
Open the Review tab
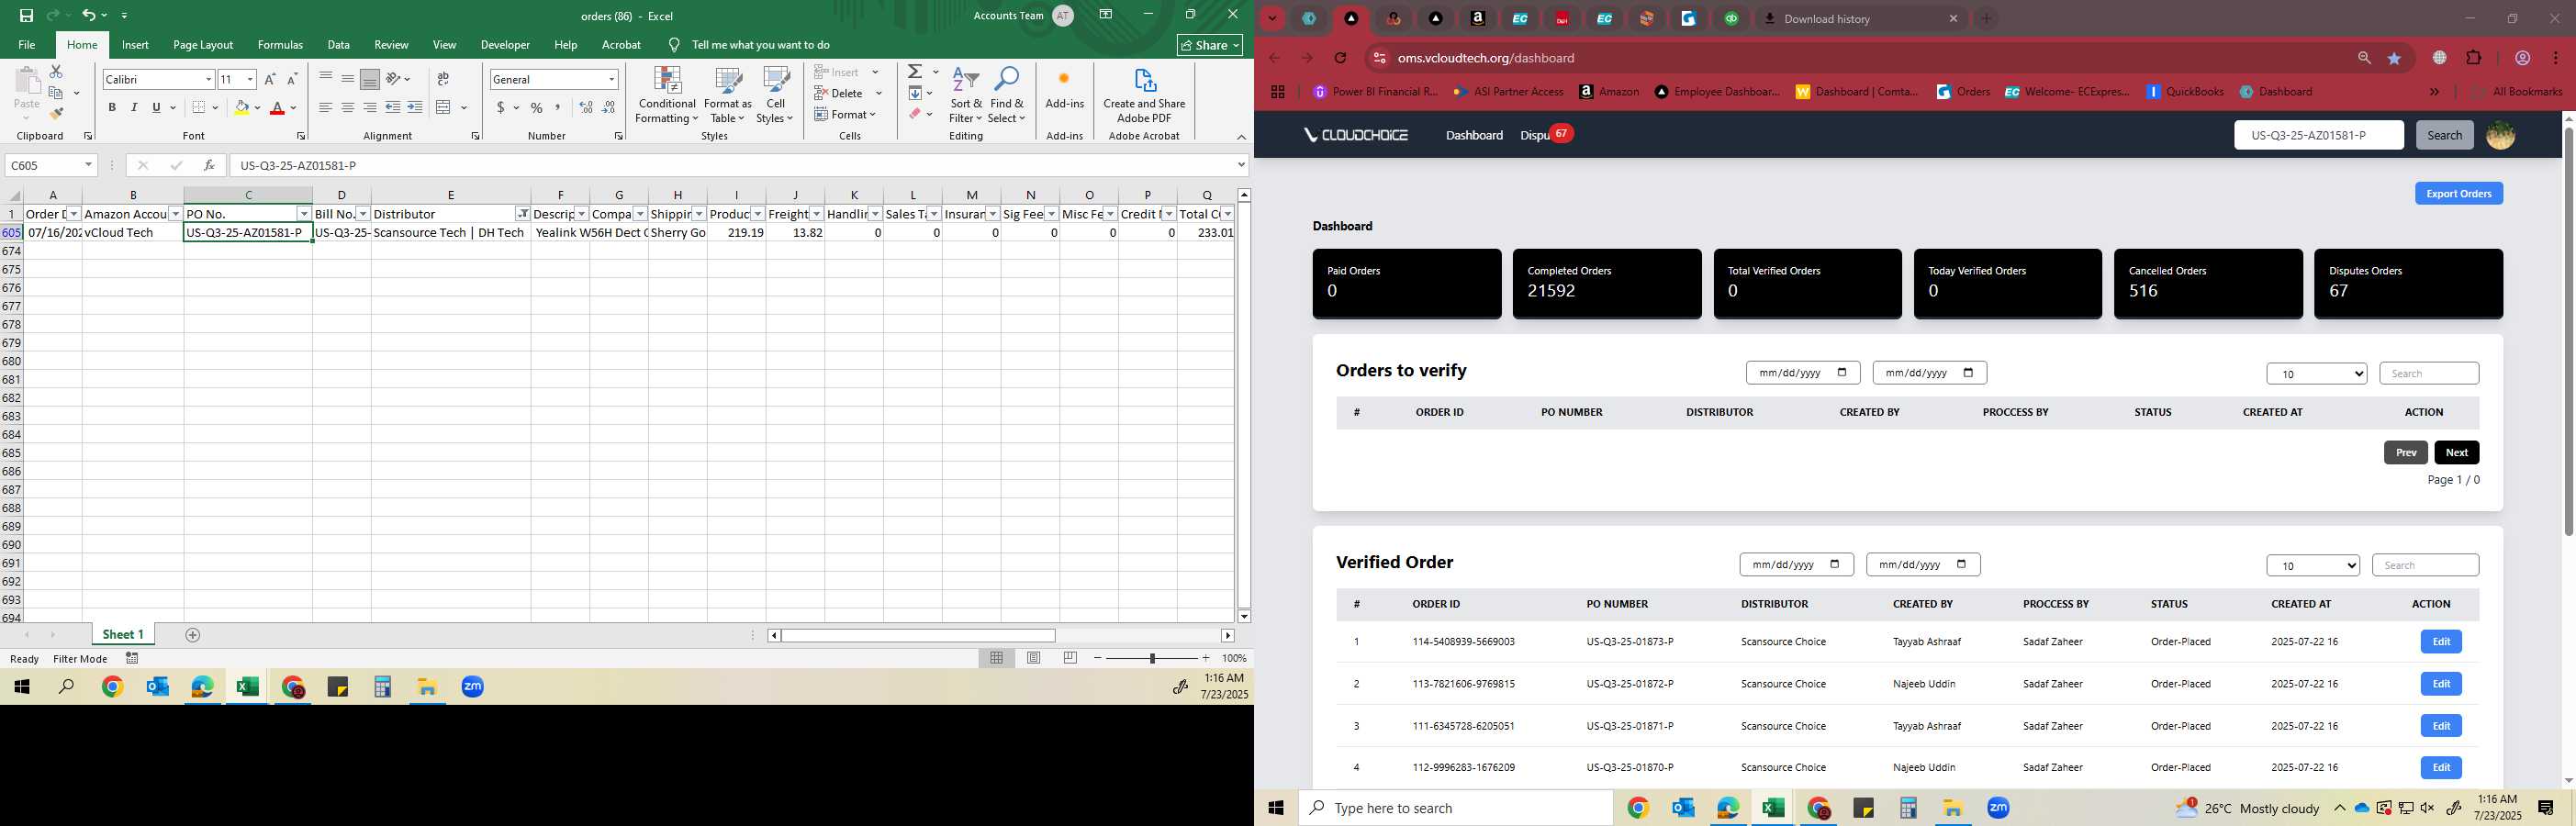click(x=391, y=45)
